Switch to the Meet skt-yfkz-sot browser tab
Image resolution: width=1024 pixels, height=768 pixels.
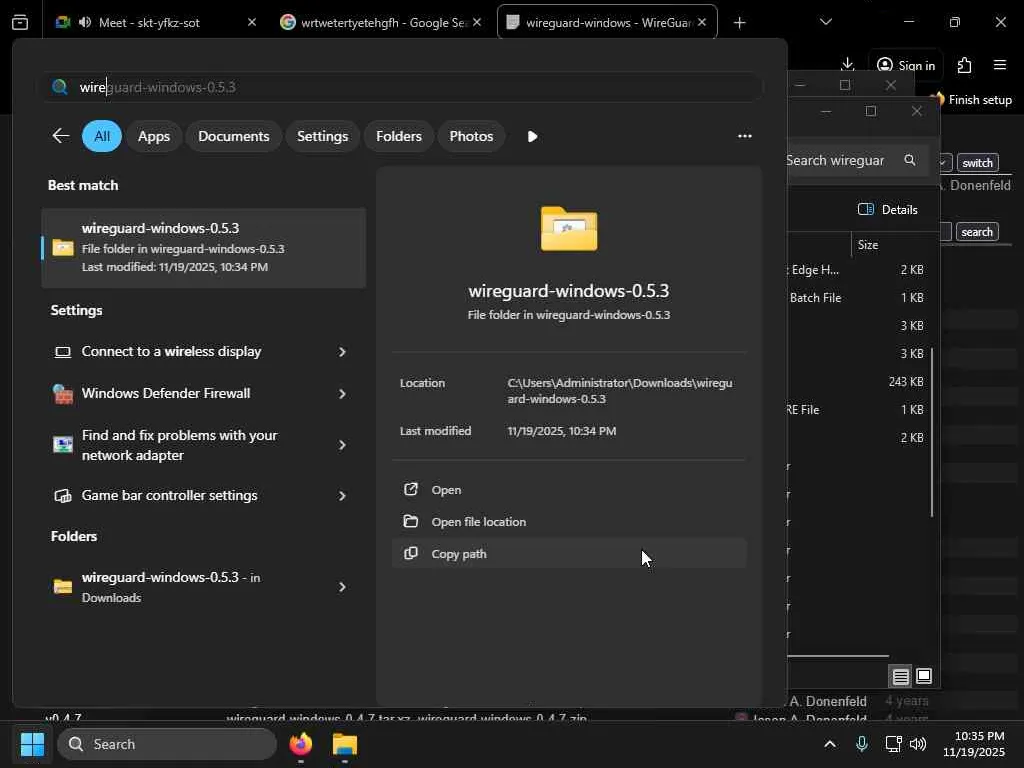pos(155,22)
